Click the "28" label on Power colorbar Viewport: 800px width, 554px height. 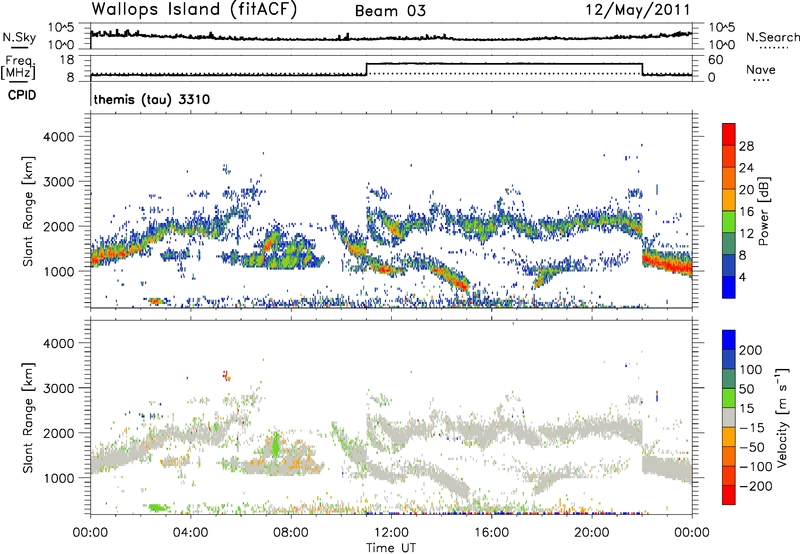coord(746,146)
